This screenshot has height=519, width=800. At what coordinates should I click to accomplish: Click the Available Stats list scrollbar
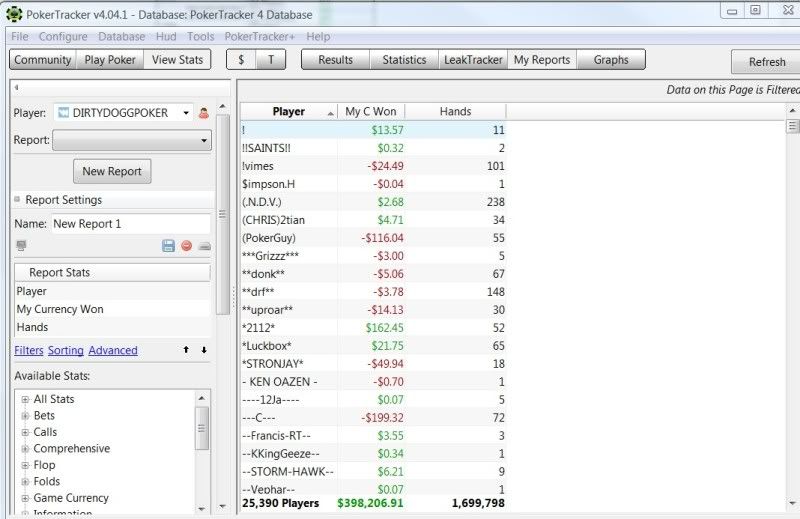coord(202,429)
